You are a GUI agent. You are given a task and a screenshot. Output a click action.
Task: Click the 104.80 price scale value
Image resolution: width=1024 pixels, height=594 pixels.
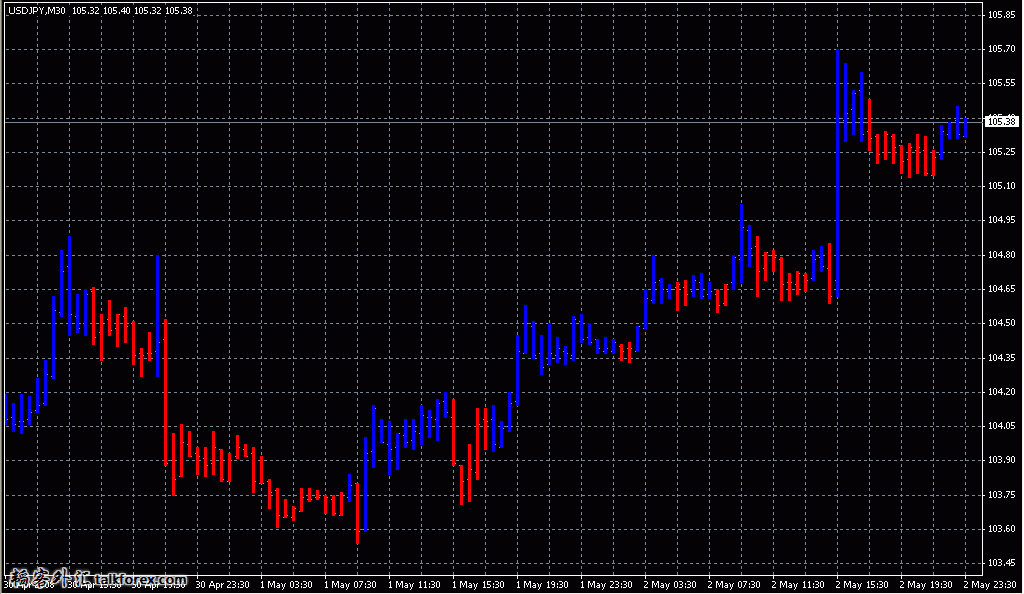pos(1002,255)
